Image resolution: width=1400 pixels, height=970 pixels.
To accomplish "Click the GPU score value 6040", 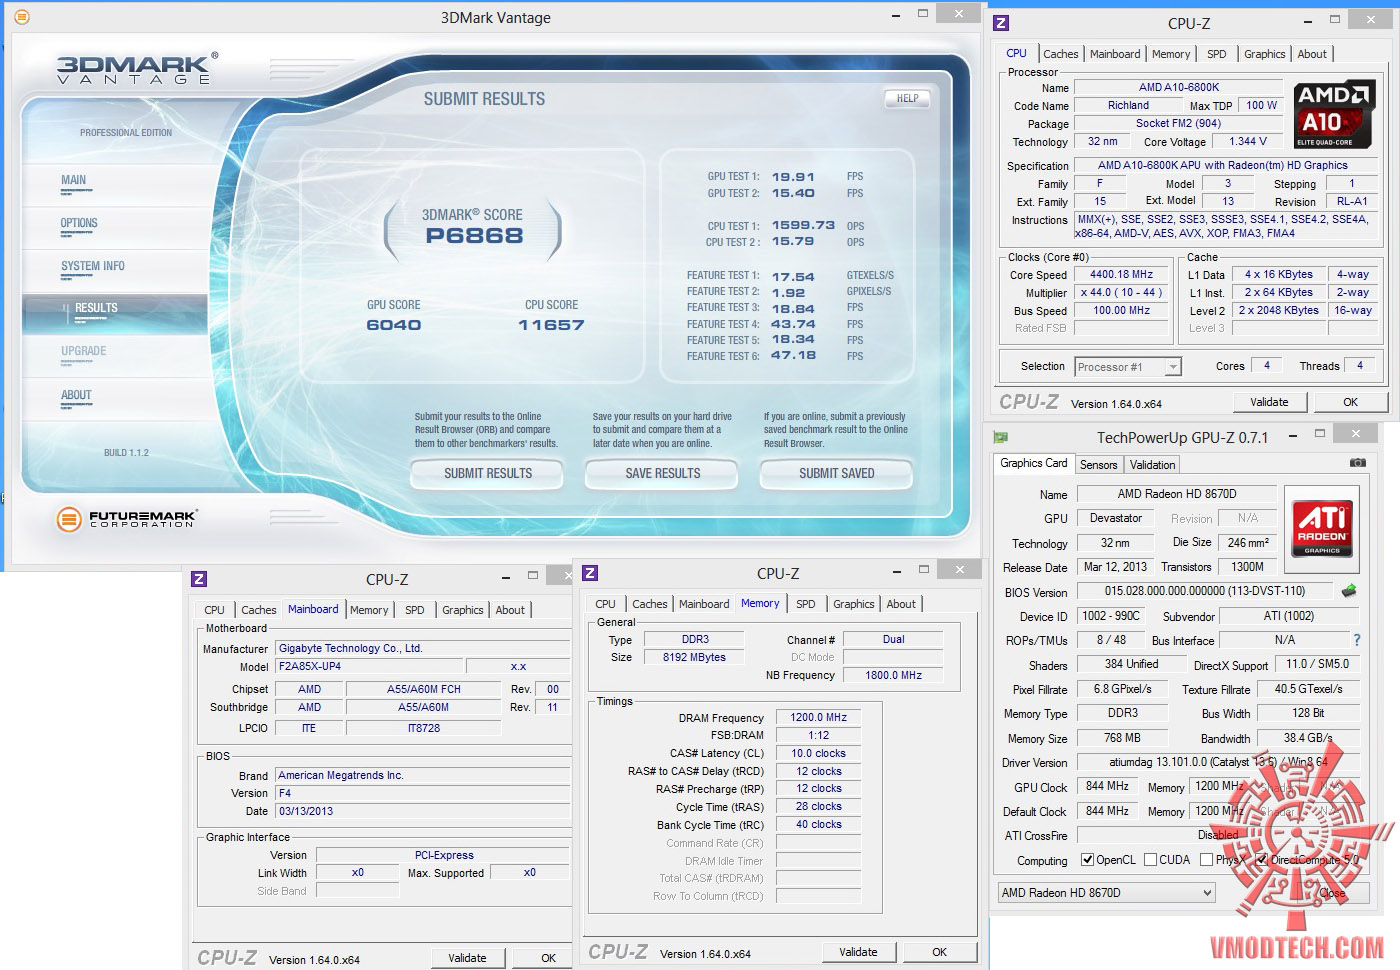I will pyautogui.click(x=394, y=325).
